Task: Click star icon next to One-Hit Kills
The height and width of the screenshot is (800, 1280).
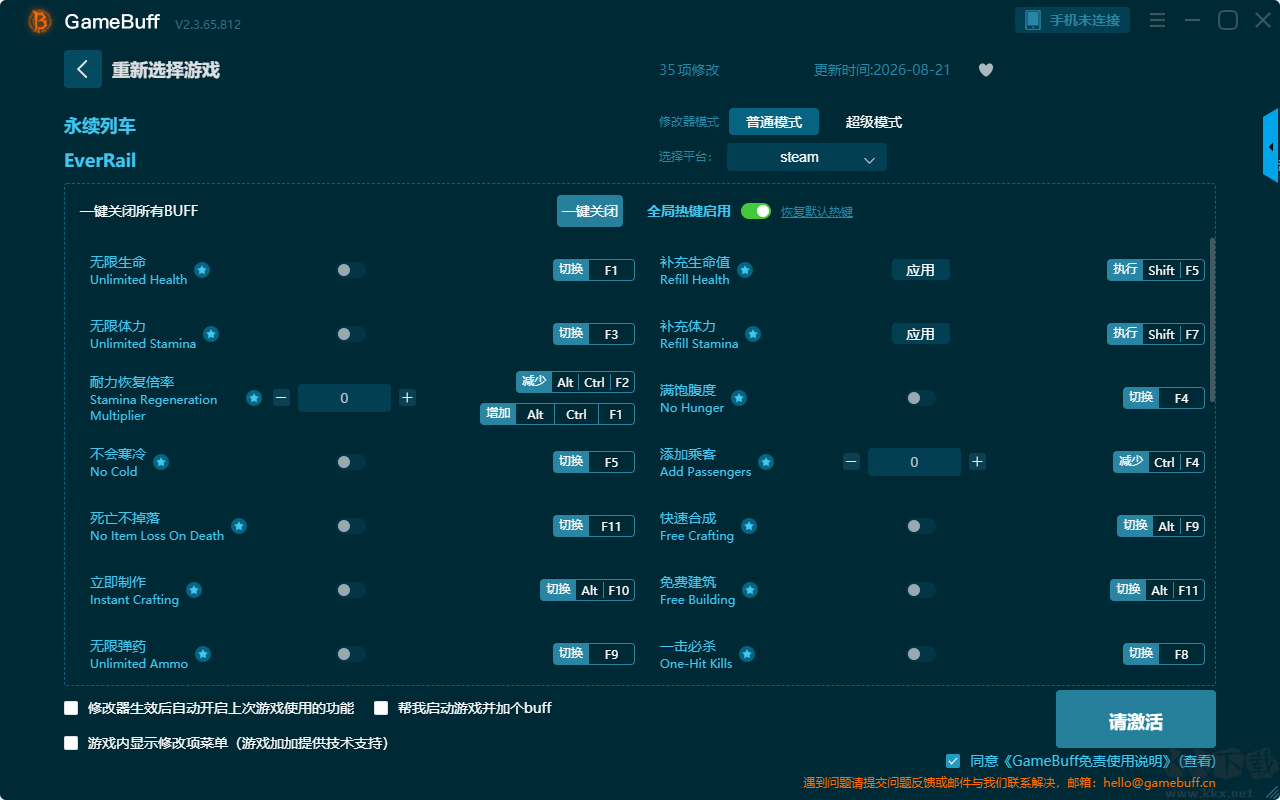Action: (x=747, y=654)
